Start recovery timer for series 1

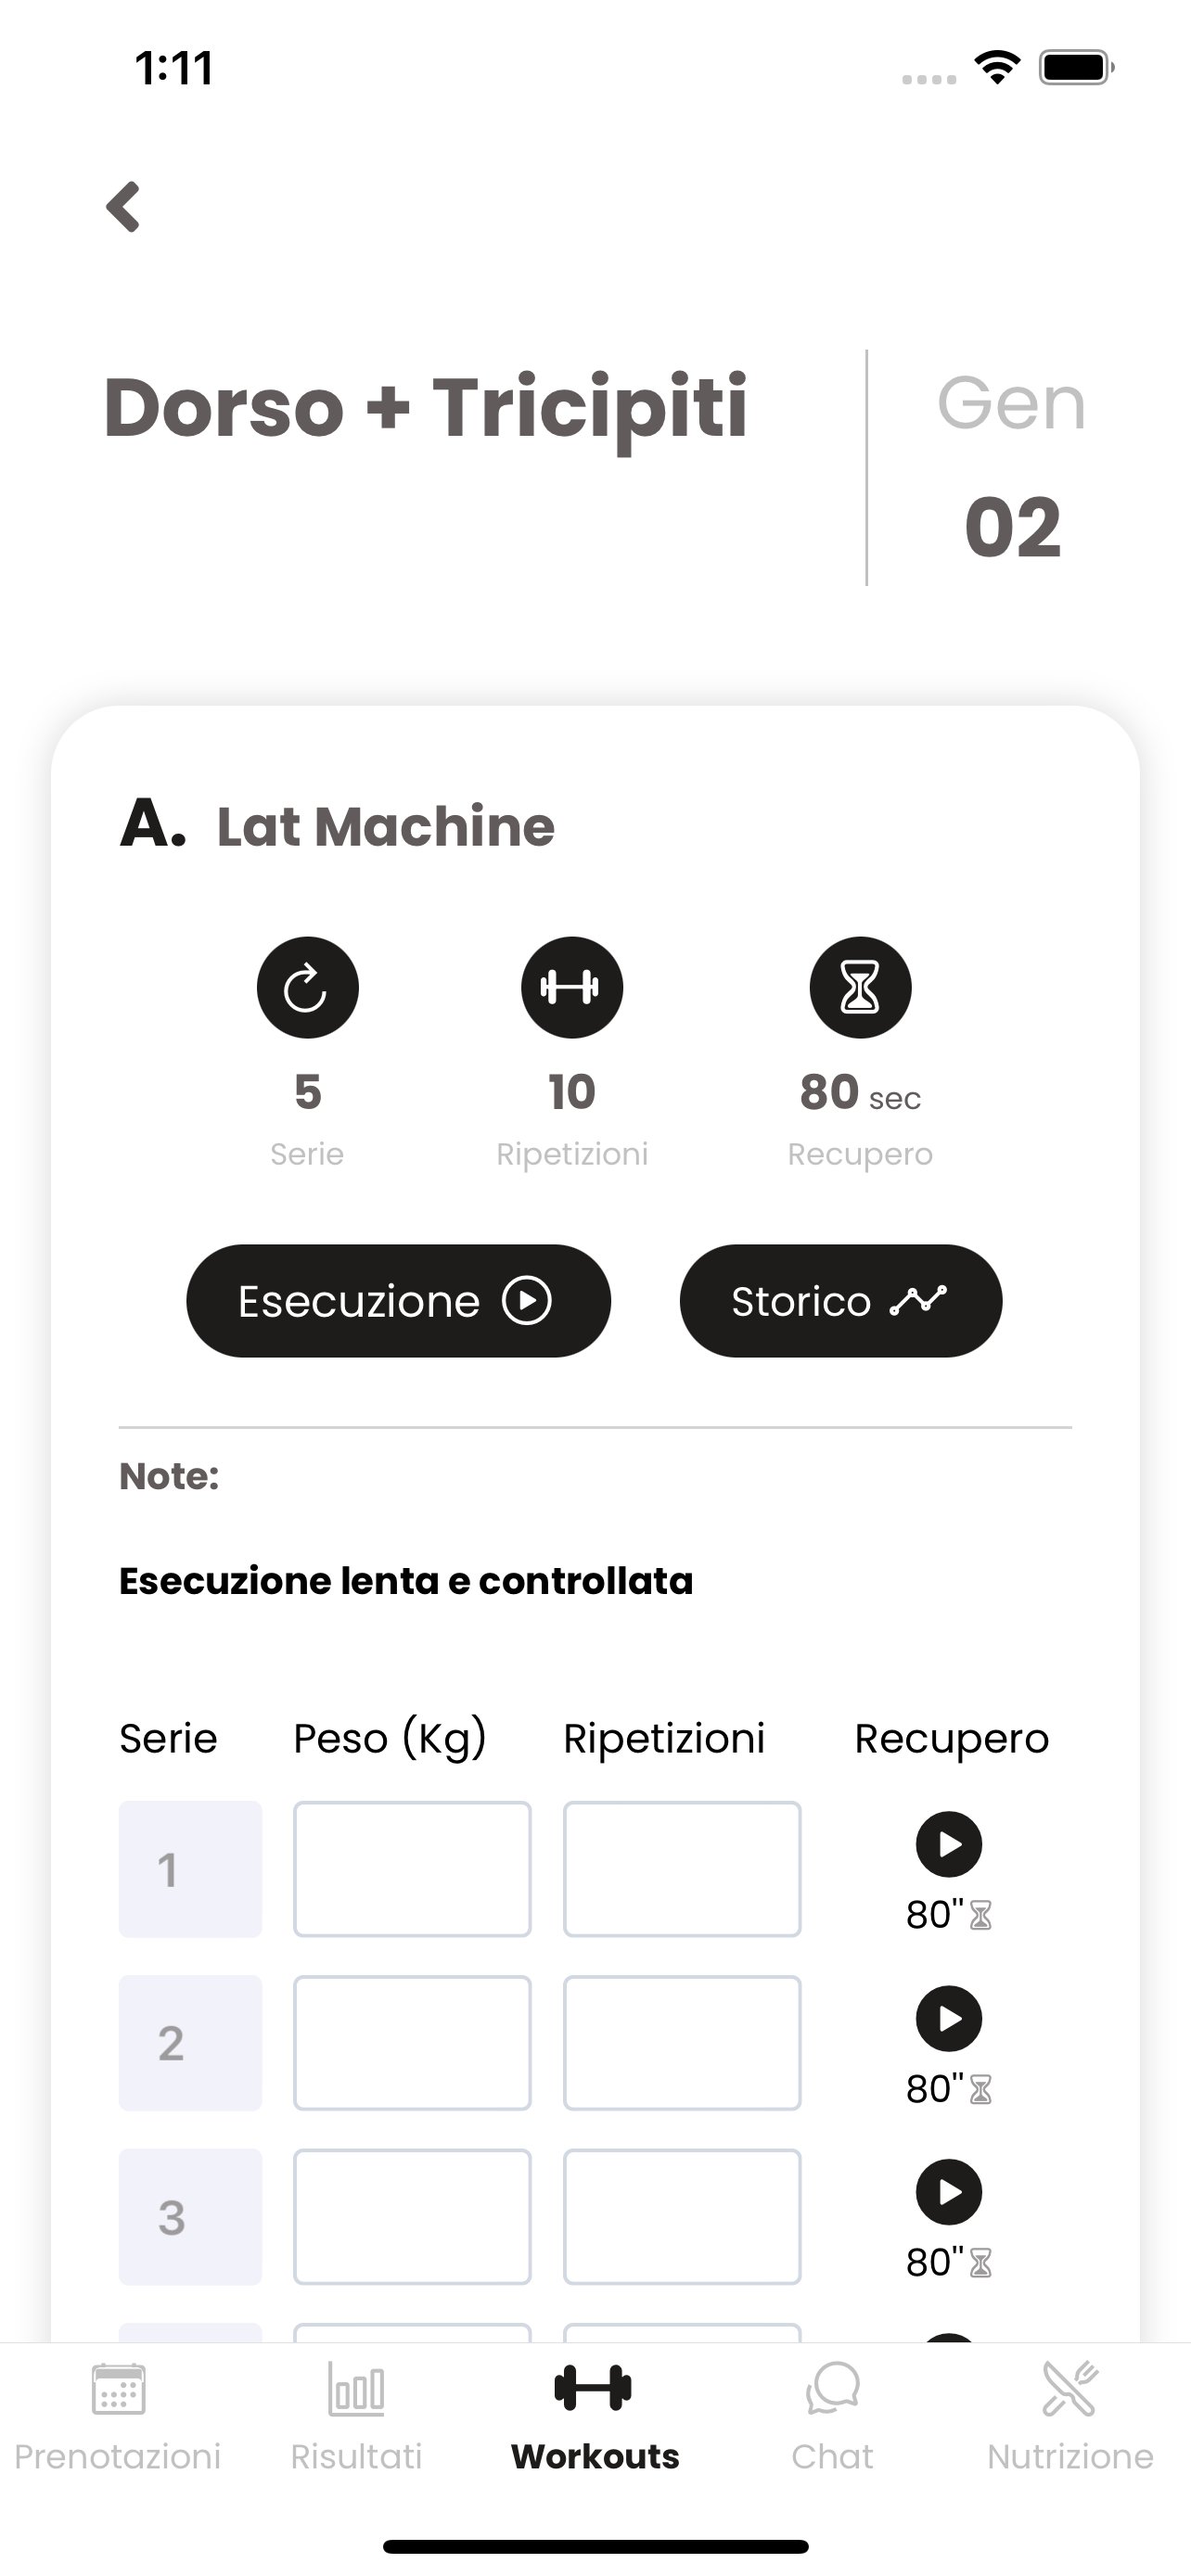[949, 1844]
